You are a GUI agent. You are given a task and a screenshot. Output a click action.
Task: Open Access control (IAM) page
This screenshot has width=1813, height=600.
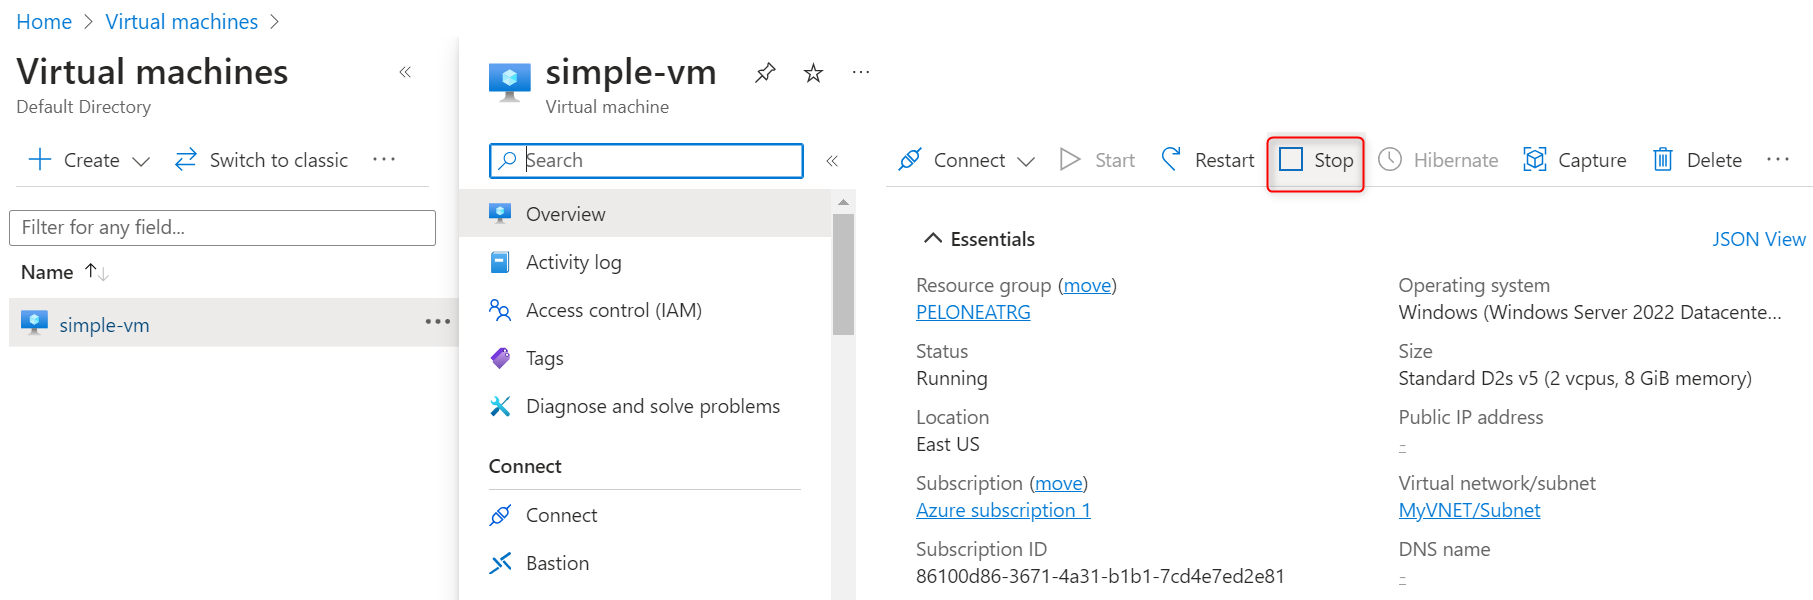pos(613,310)
